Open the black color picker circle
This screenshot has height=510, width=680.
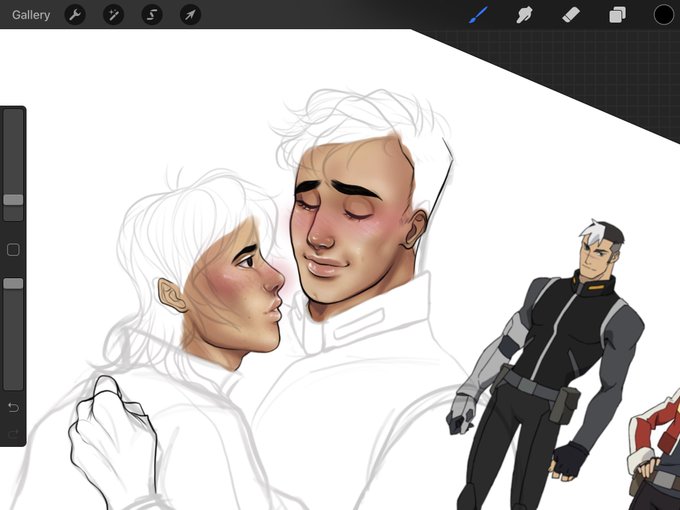(x=664, y=15)
